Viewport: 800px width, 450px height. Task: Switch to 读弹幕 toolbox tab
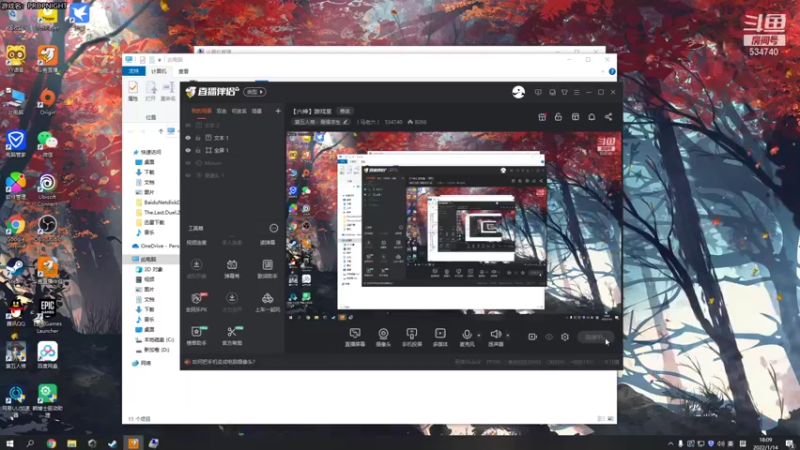click(267, 242)
